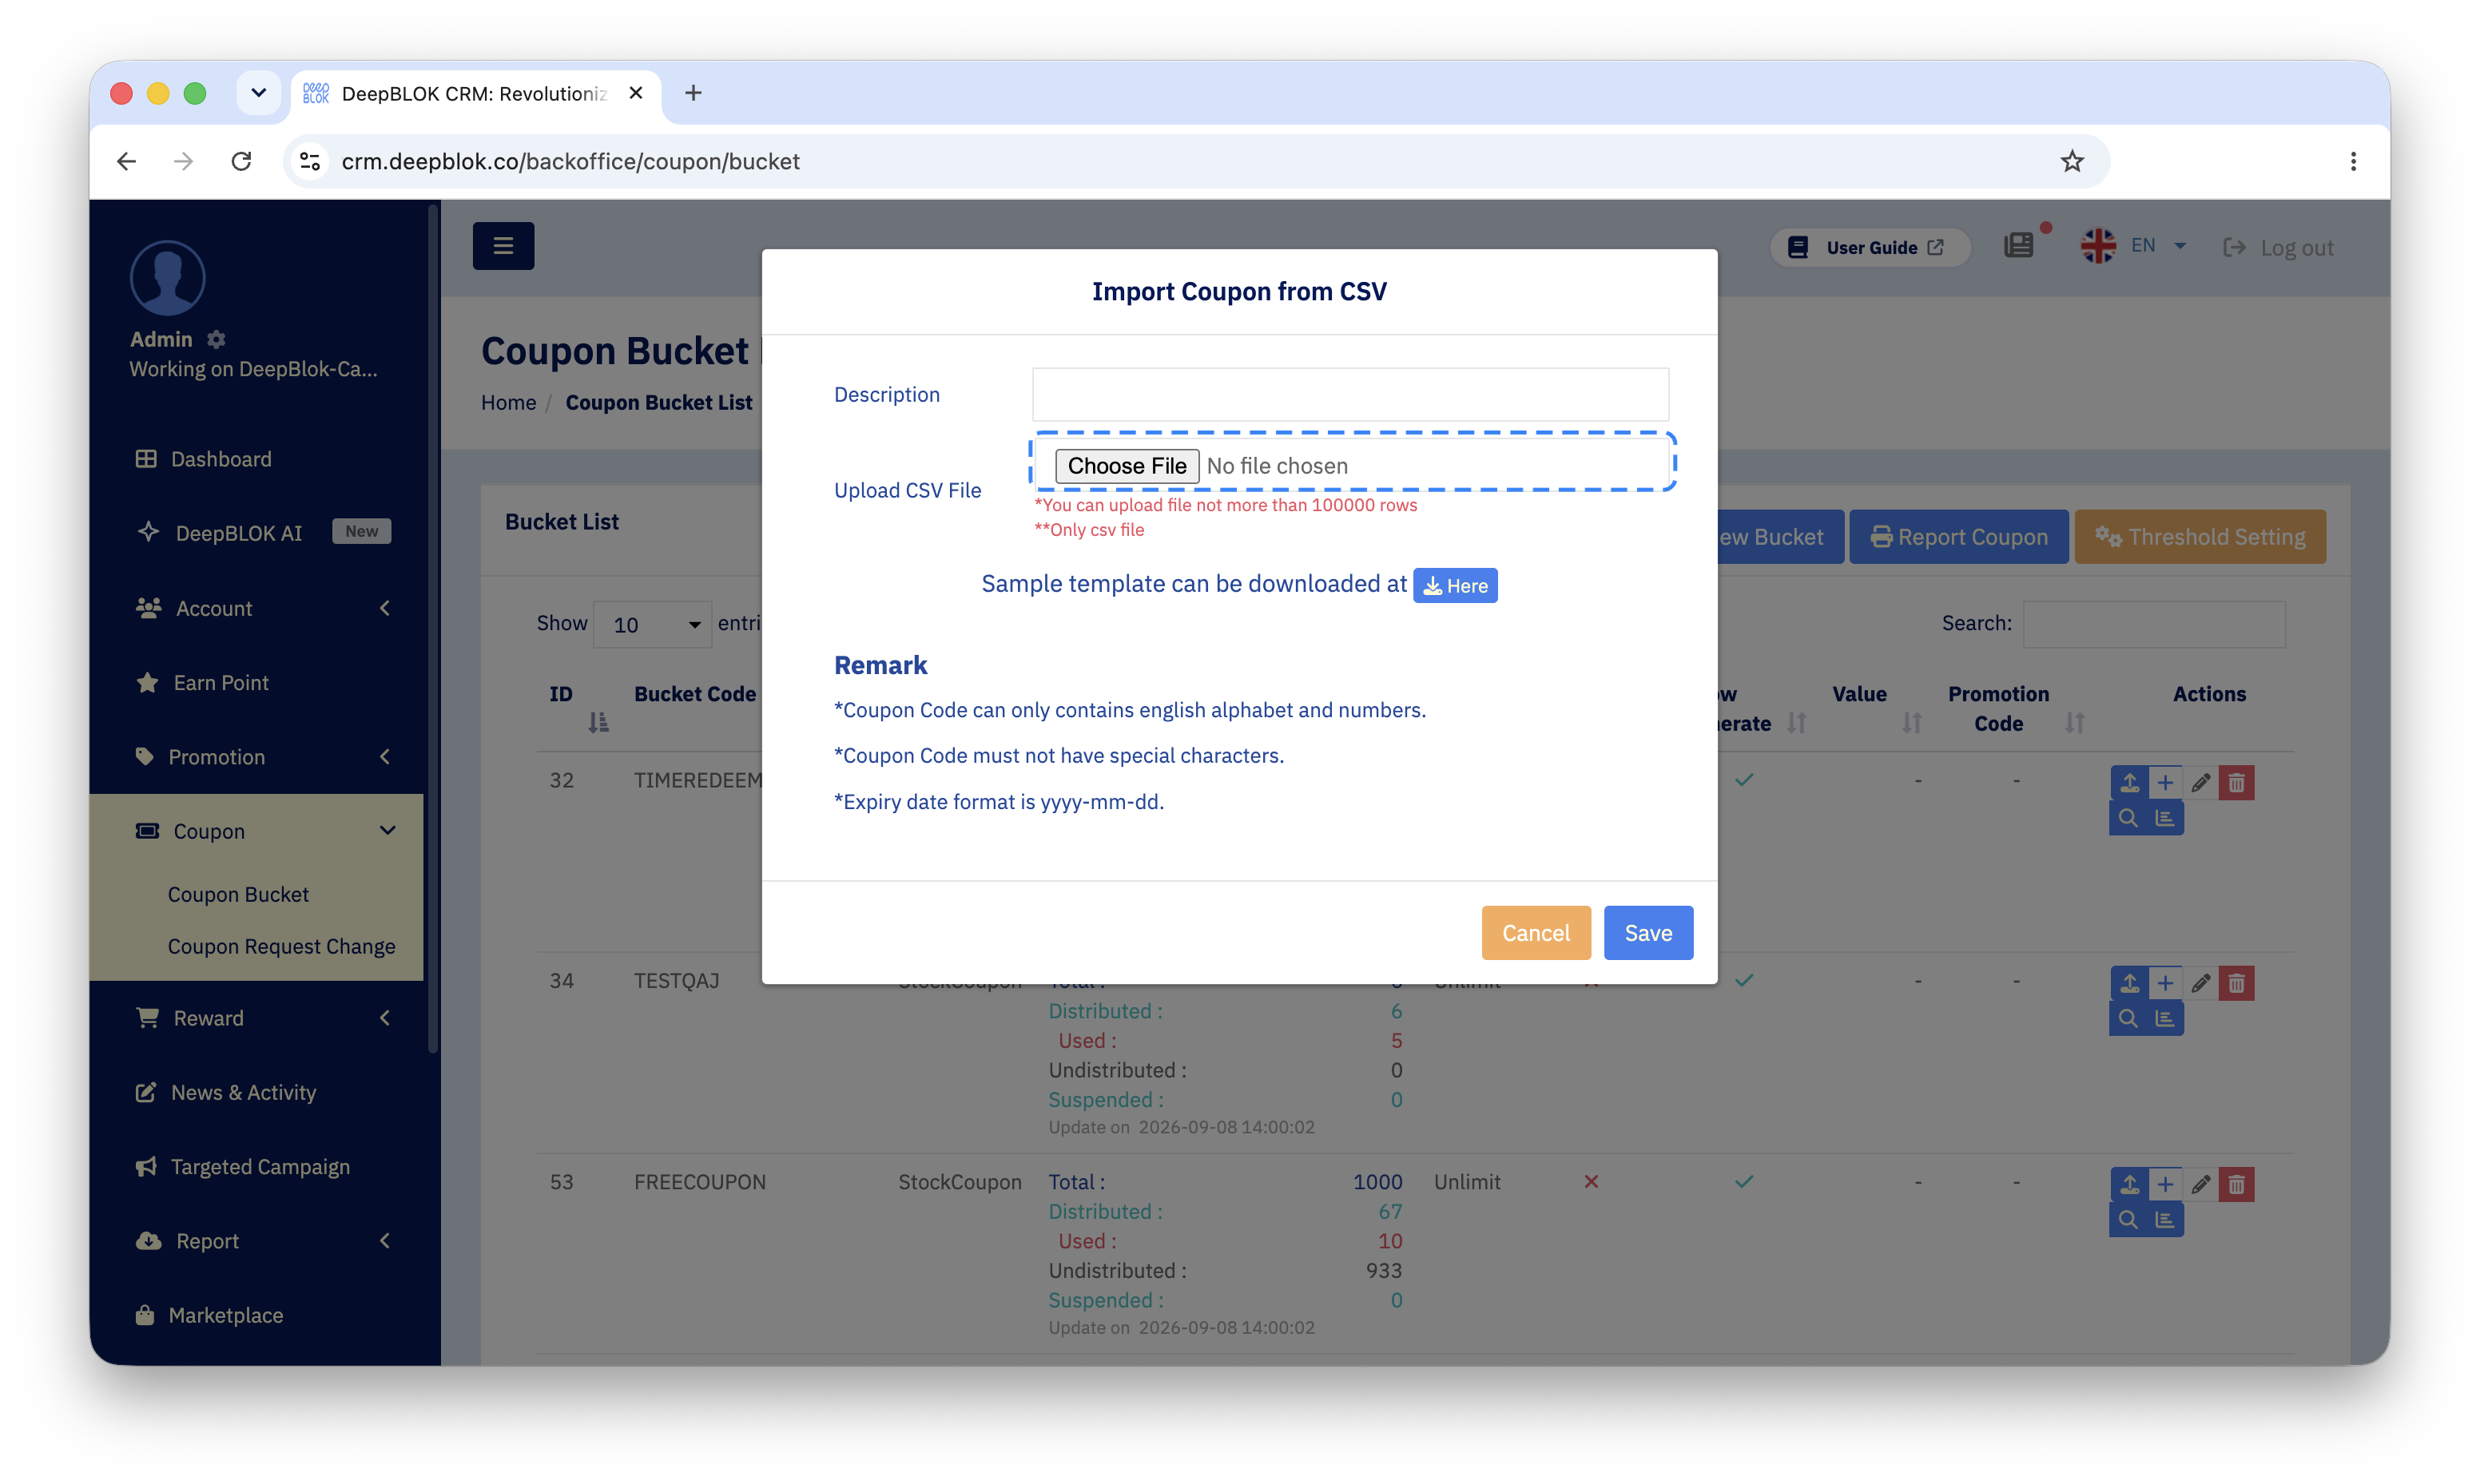Click the upload icon in TESTQAJ row
Image resolution: width=2480 pixels, height=1484 pixels.
(2129, 983)
